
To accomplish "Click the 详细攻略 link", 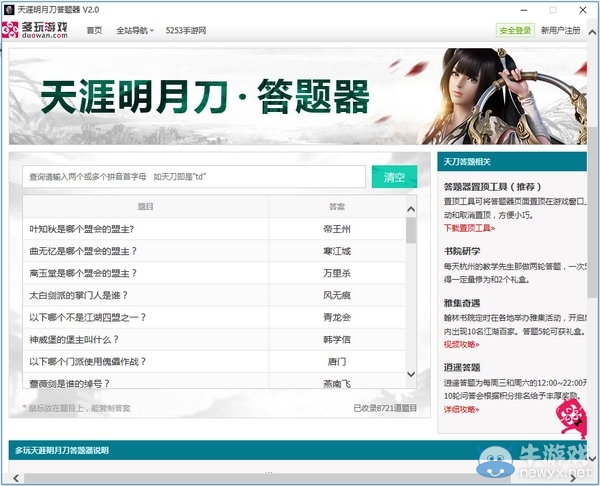I will coord(461,409).
